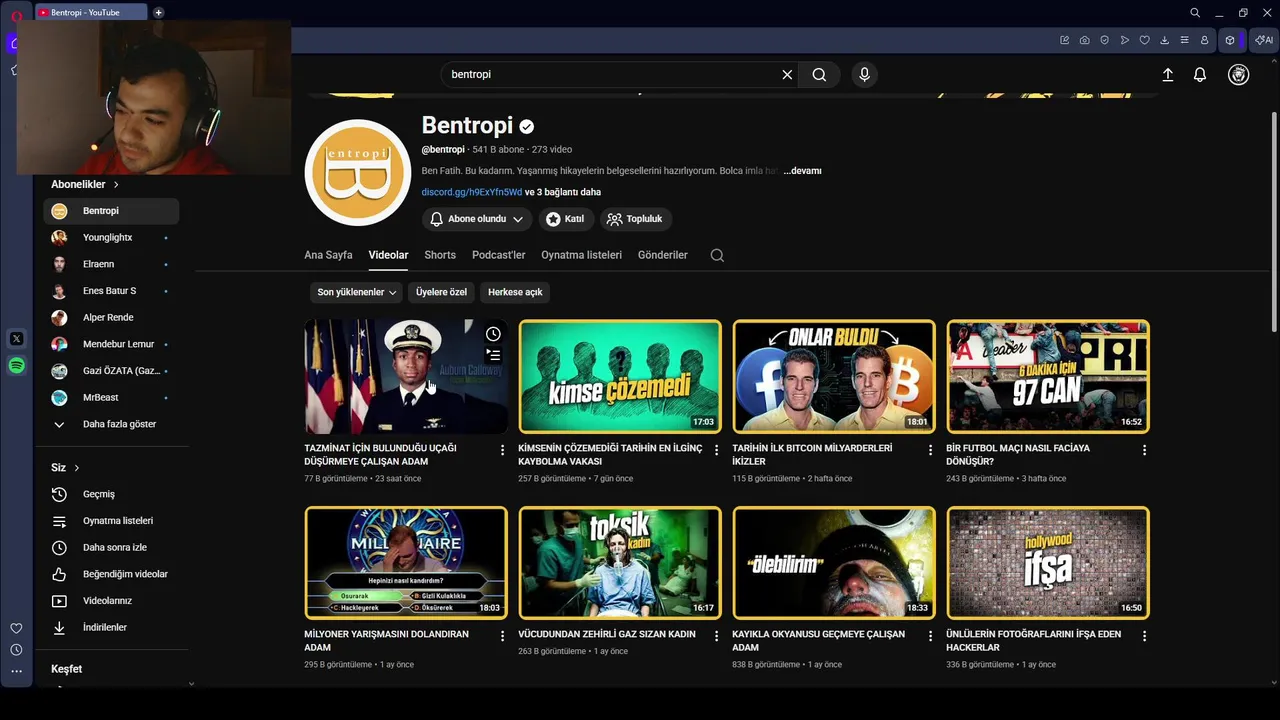This screenshot has width=1280, height=720.
Task: Open kimse çözemedi video thumbnail
Action: (620, 376)
